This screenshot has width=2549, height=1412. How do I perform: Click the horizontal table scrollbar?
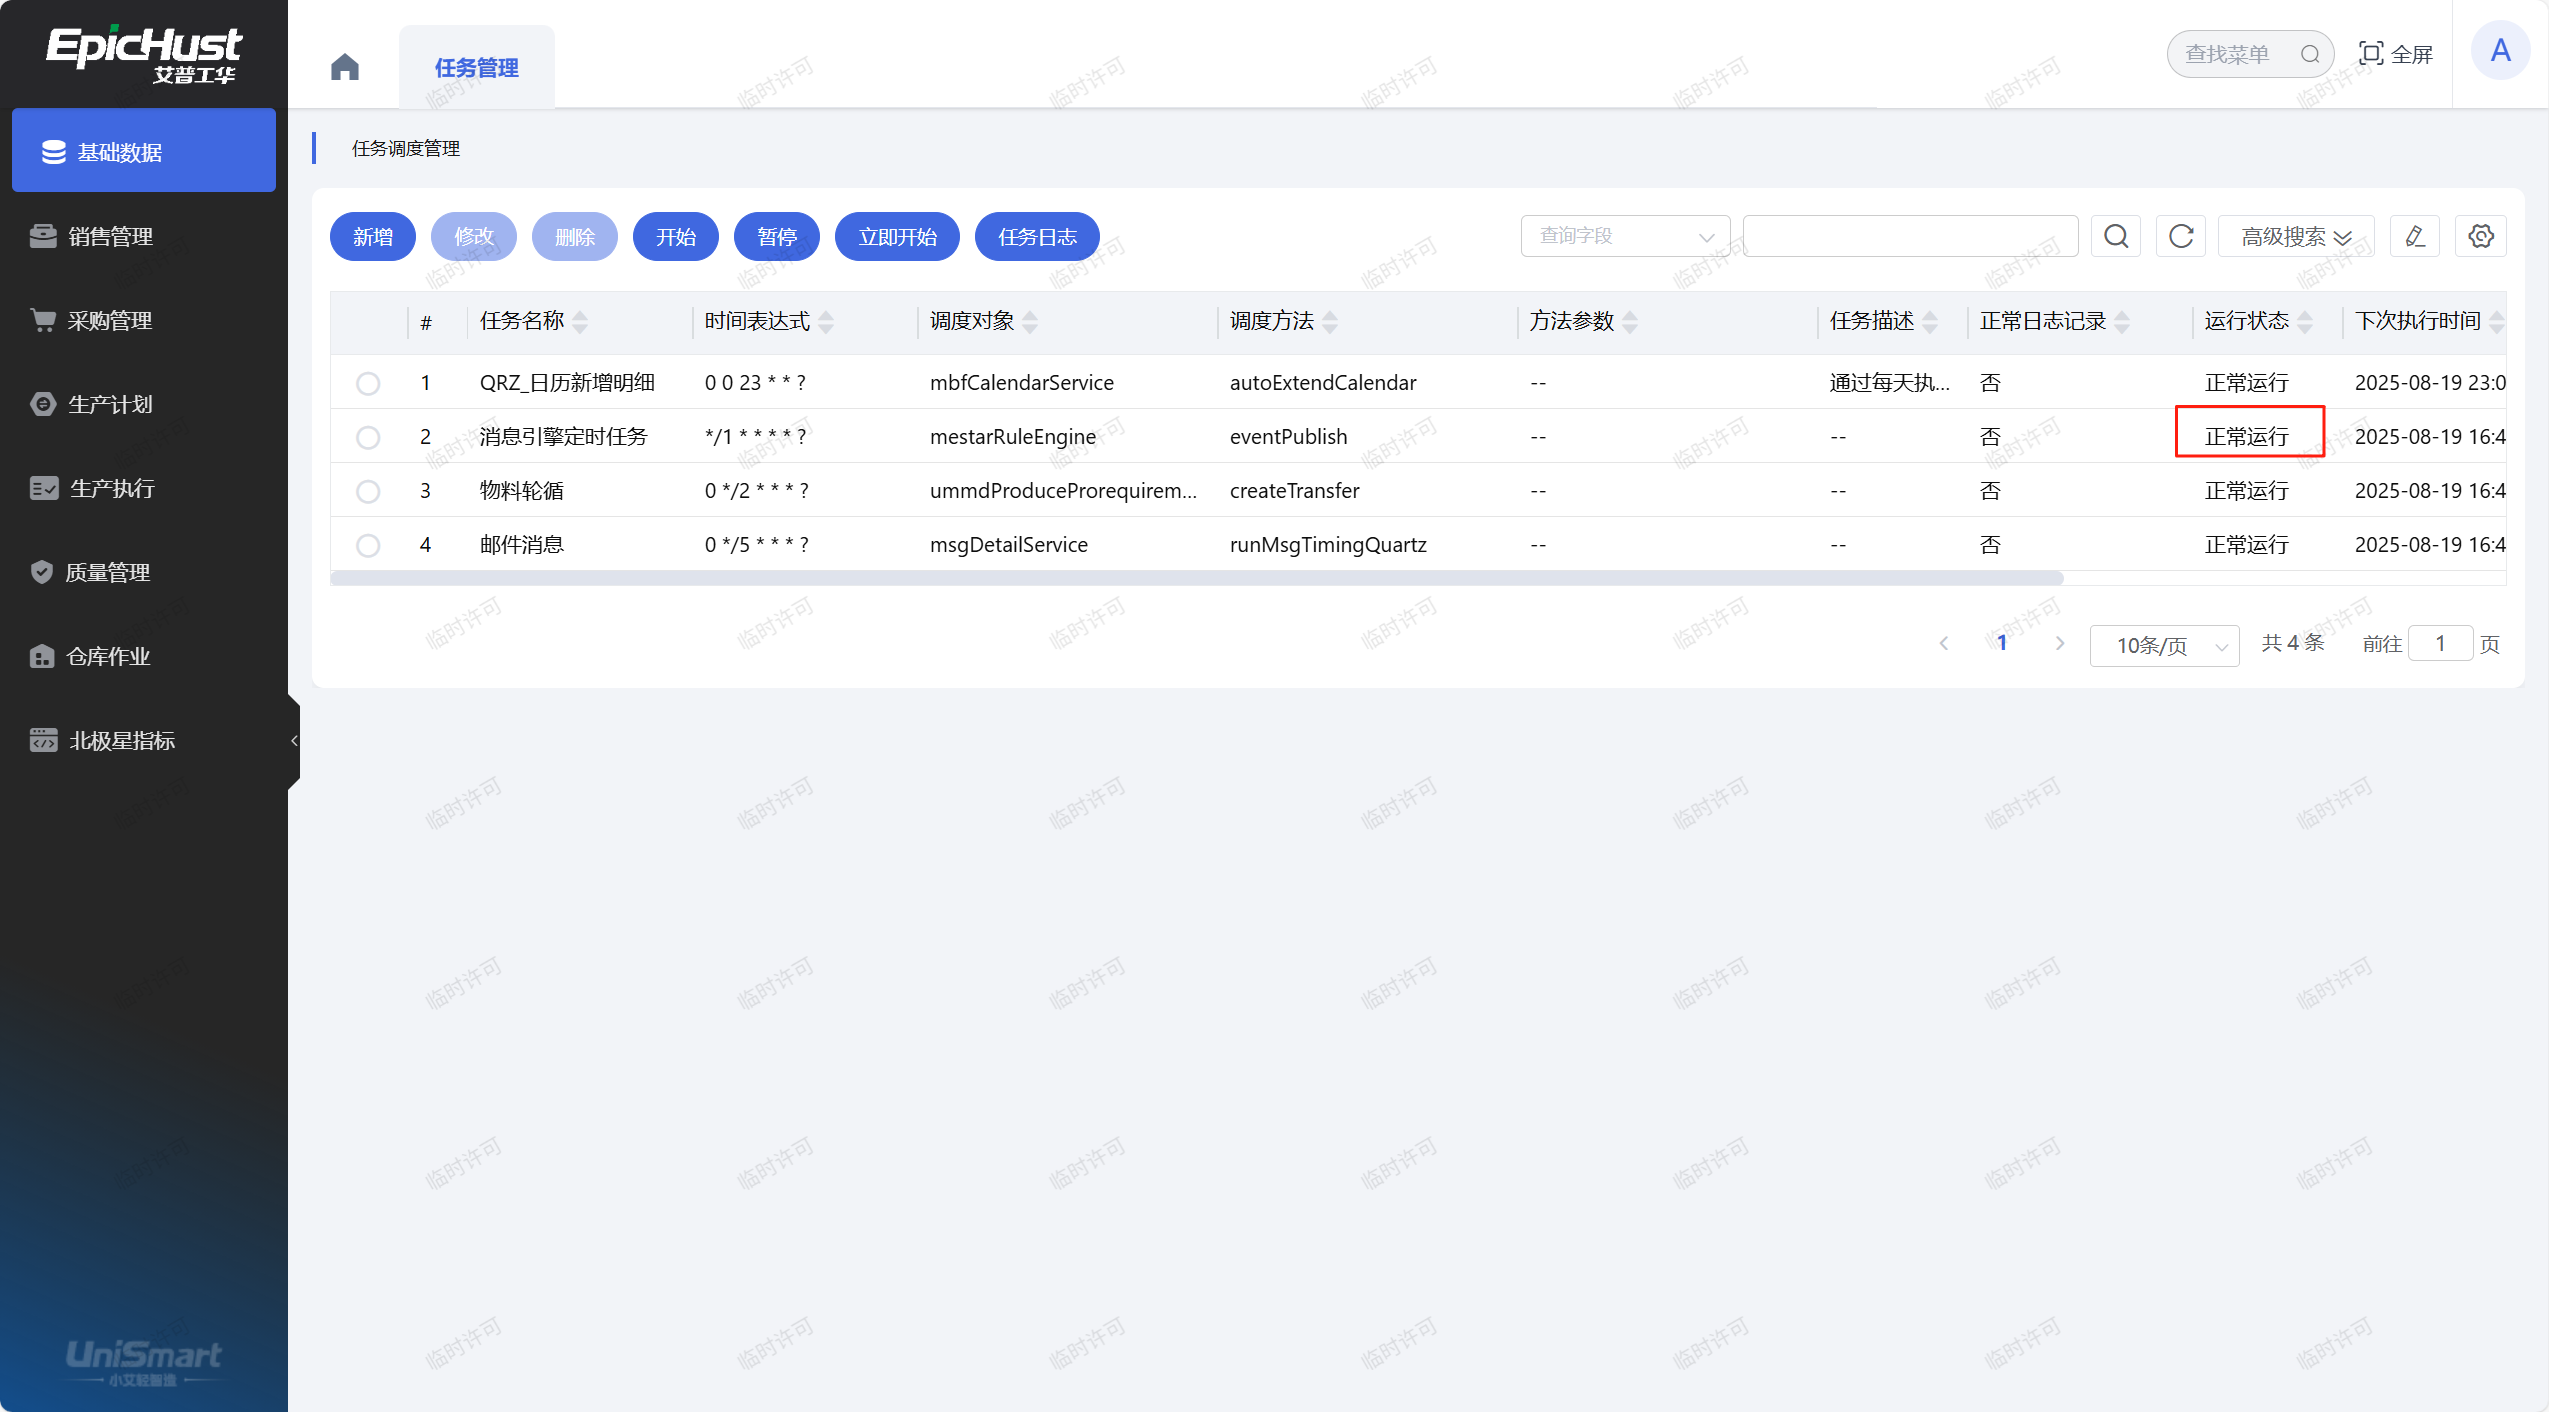[1196, 578]
